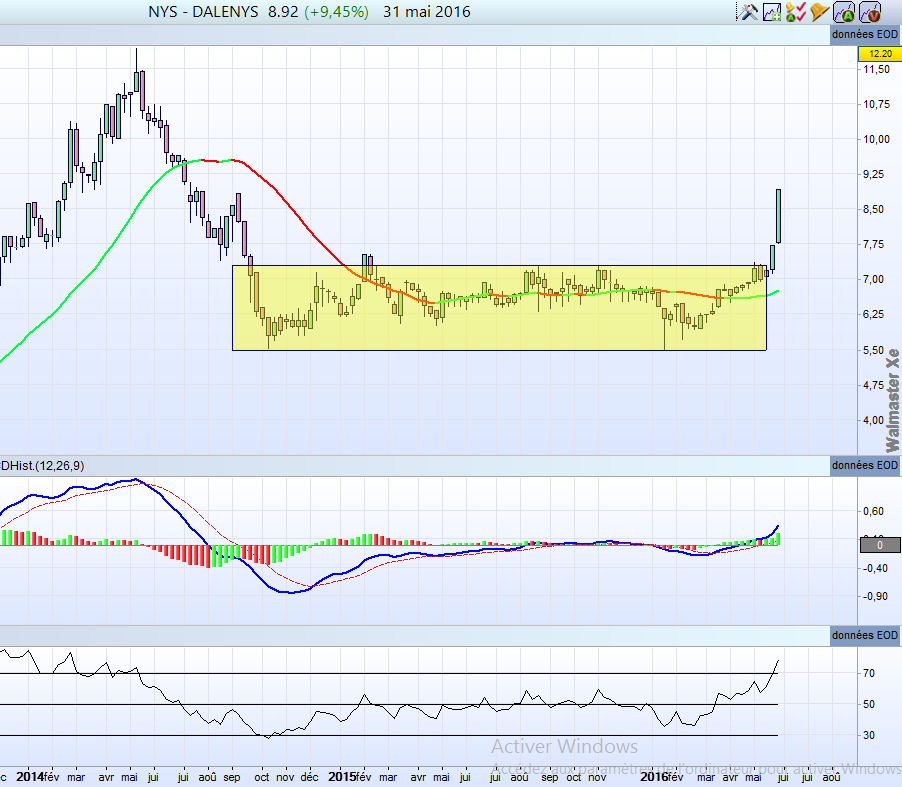Click the RSI panel 'données EOD' label
This screenshot has height=787, width=902.
[865, 635]
